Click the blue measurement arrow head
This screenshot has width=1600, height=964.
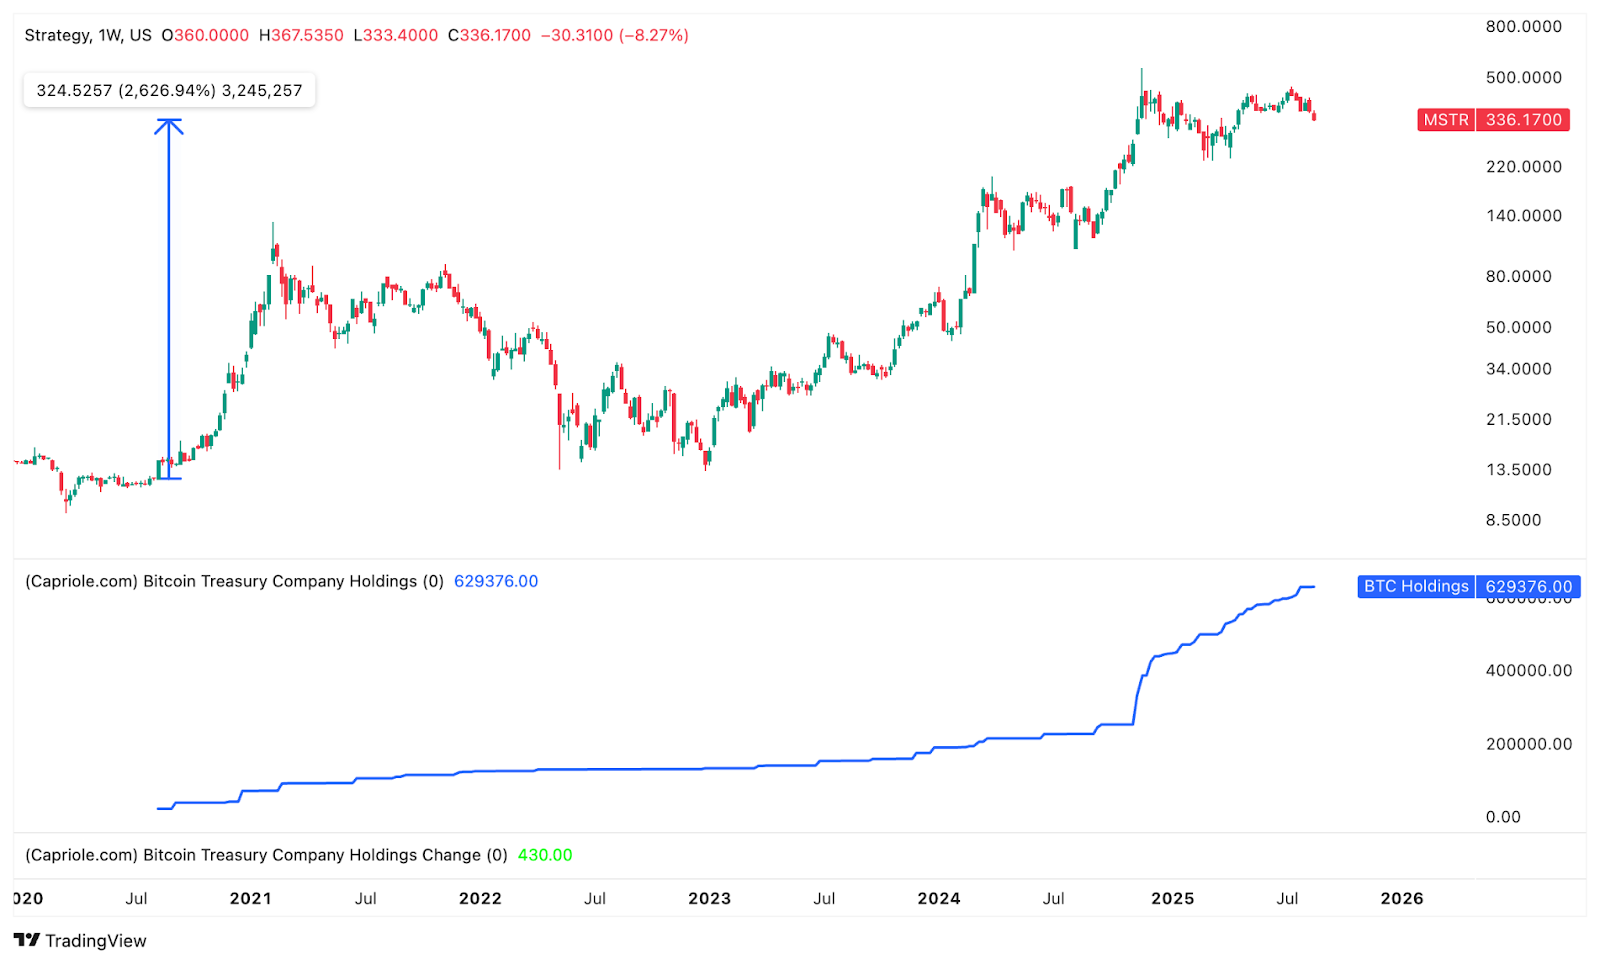pos(169,126)
